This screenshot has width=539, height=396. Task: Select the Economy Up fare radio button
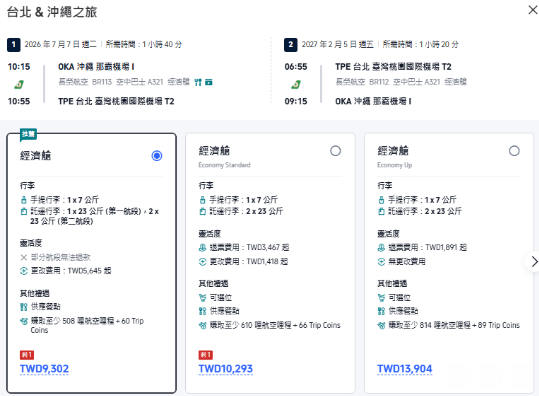514,151
